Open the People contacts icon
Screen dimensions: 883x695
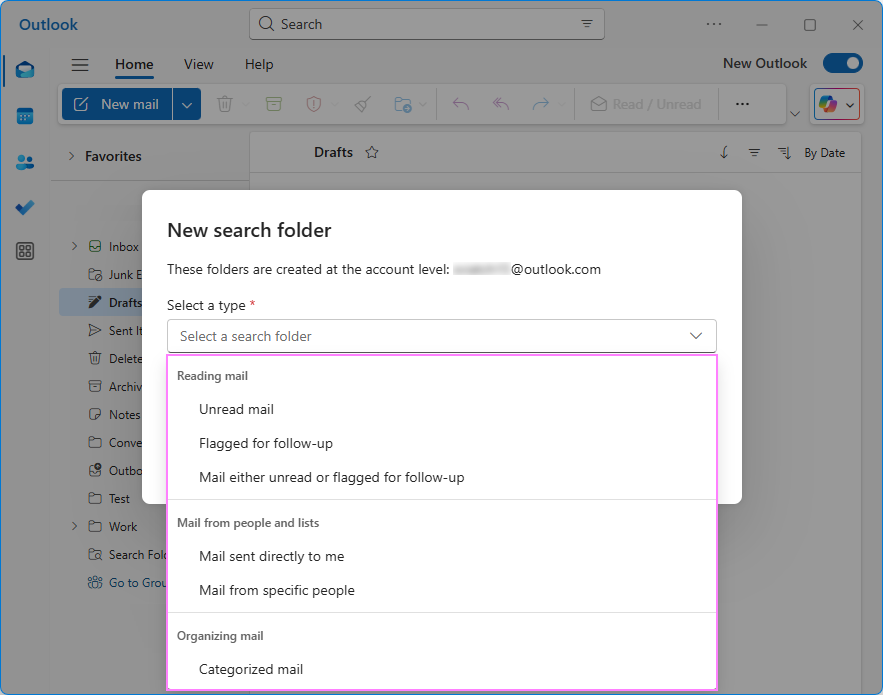click(25, 162)
